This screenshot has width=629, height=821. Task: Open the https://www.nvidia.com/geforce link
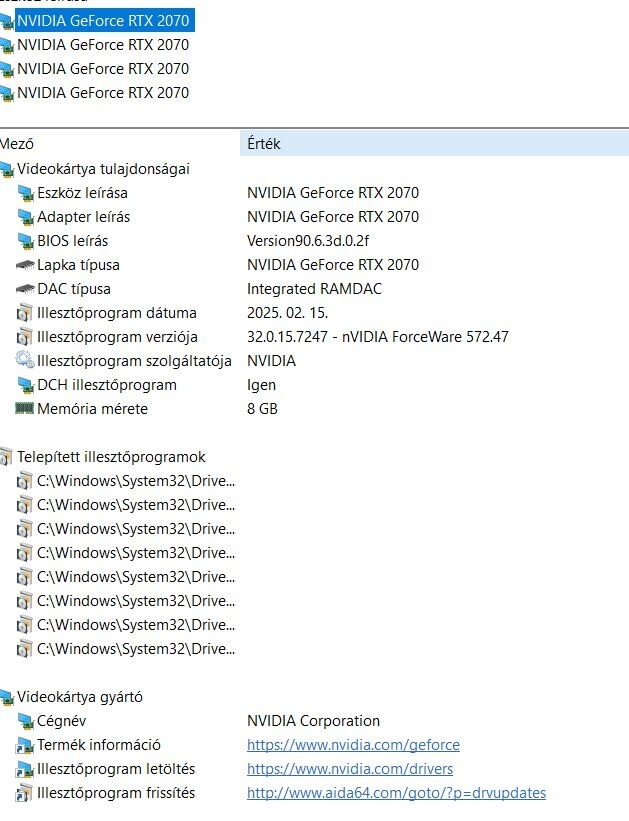pos(354,745)
